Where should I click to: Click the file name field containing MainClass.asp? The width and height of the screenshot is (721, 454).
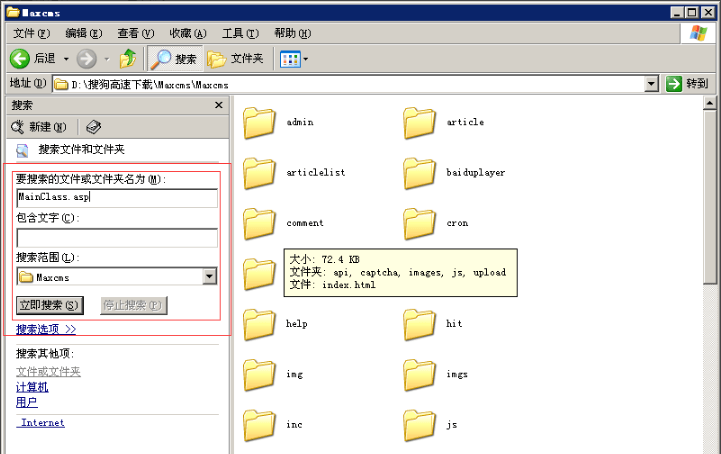click(x=117, y=198)
